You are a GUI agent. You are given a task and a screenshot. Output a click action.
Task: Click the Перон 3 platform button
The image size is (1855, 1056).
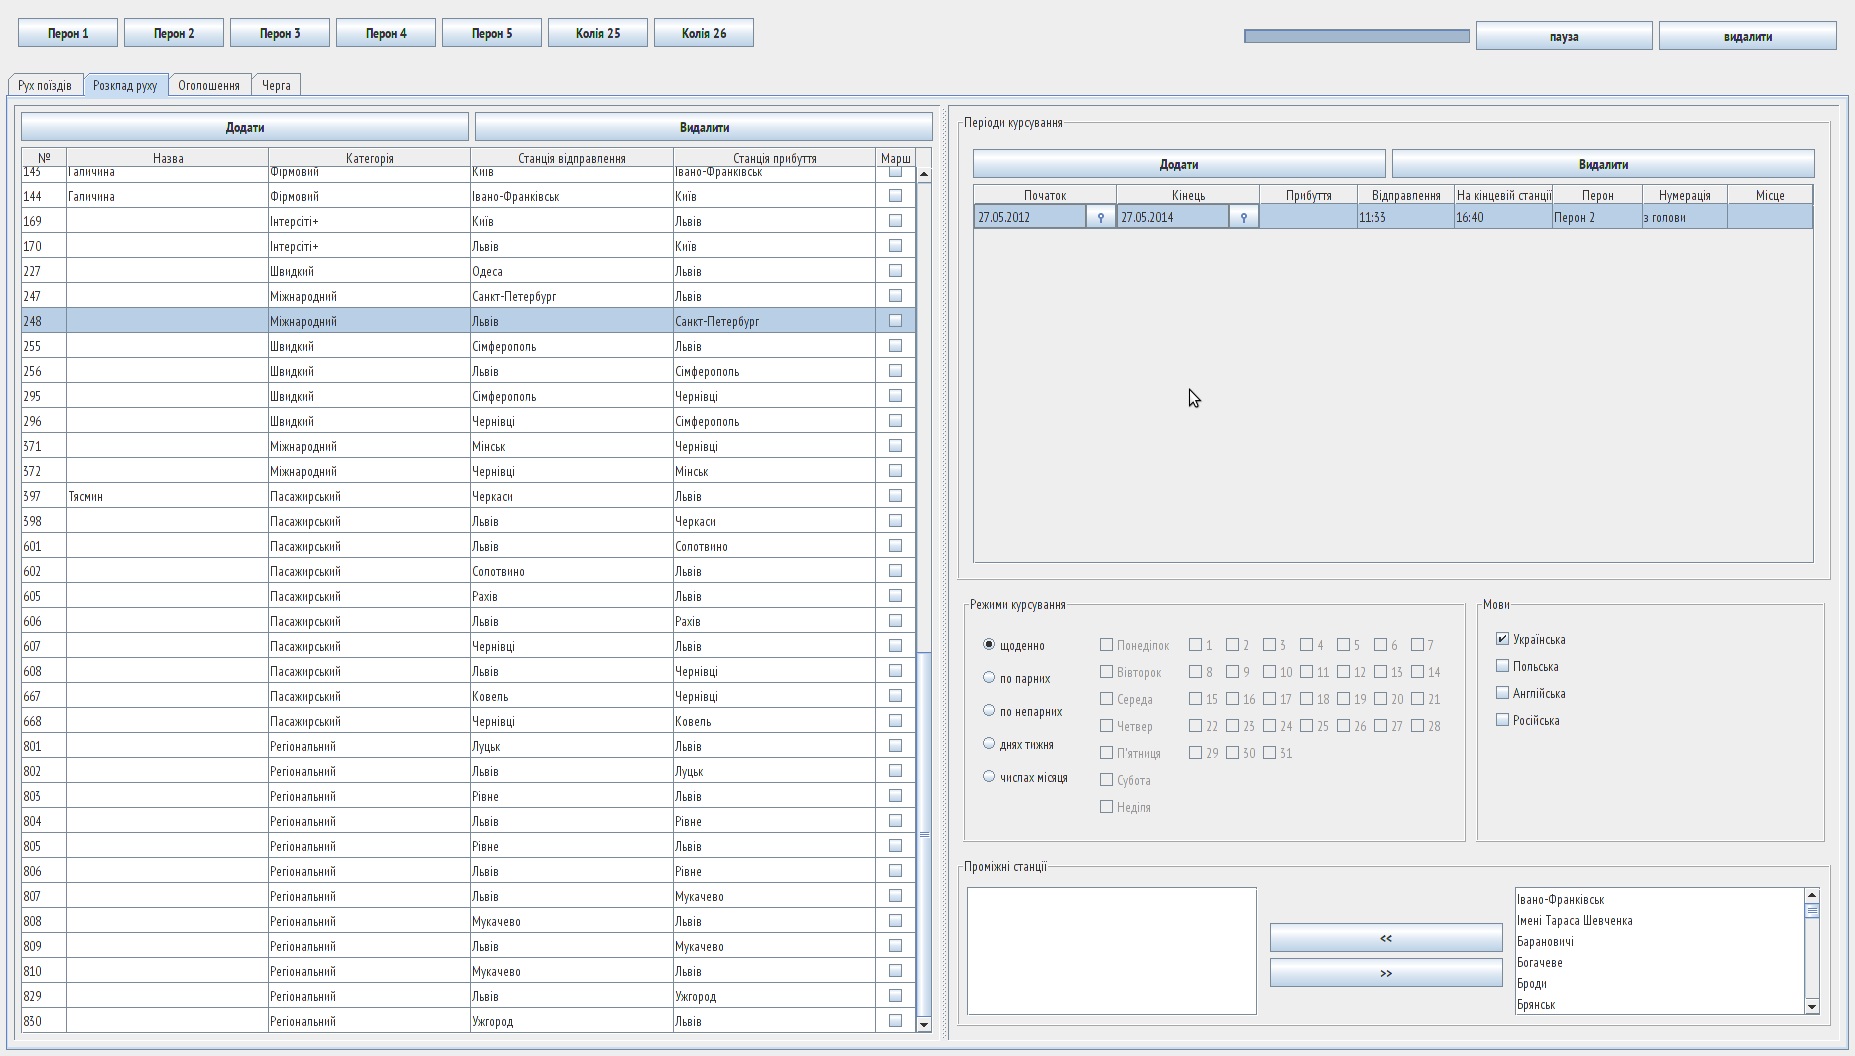coord(280,32)
